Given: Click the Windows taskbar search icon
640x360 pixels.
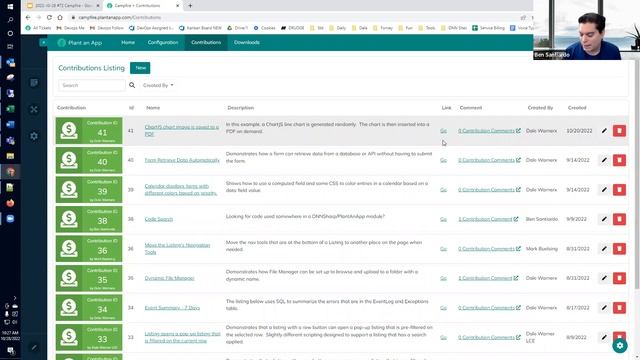Looking at the screenshot, I should tap(10, 20).
